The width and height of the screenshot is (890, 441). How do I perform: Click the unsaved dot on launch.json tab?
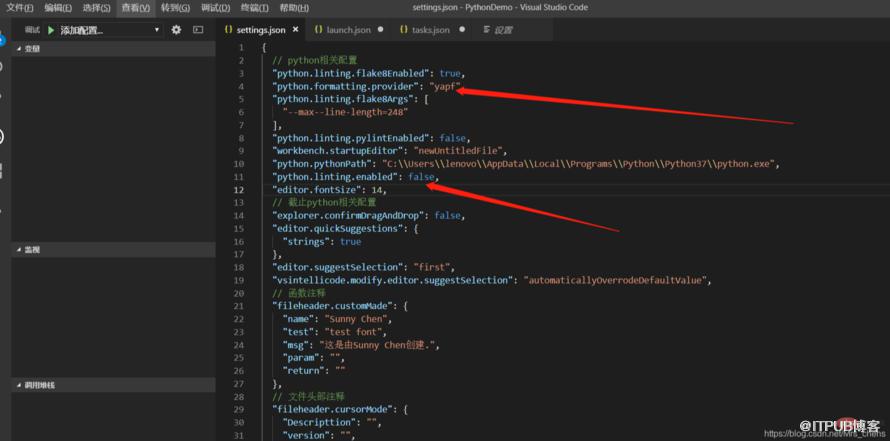(380, 30)
